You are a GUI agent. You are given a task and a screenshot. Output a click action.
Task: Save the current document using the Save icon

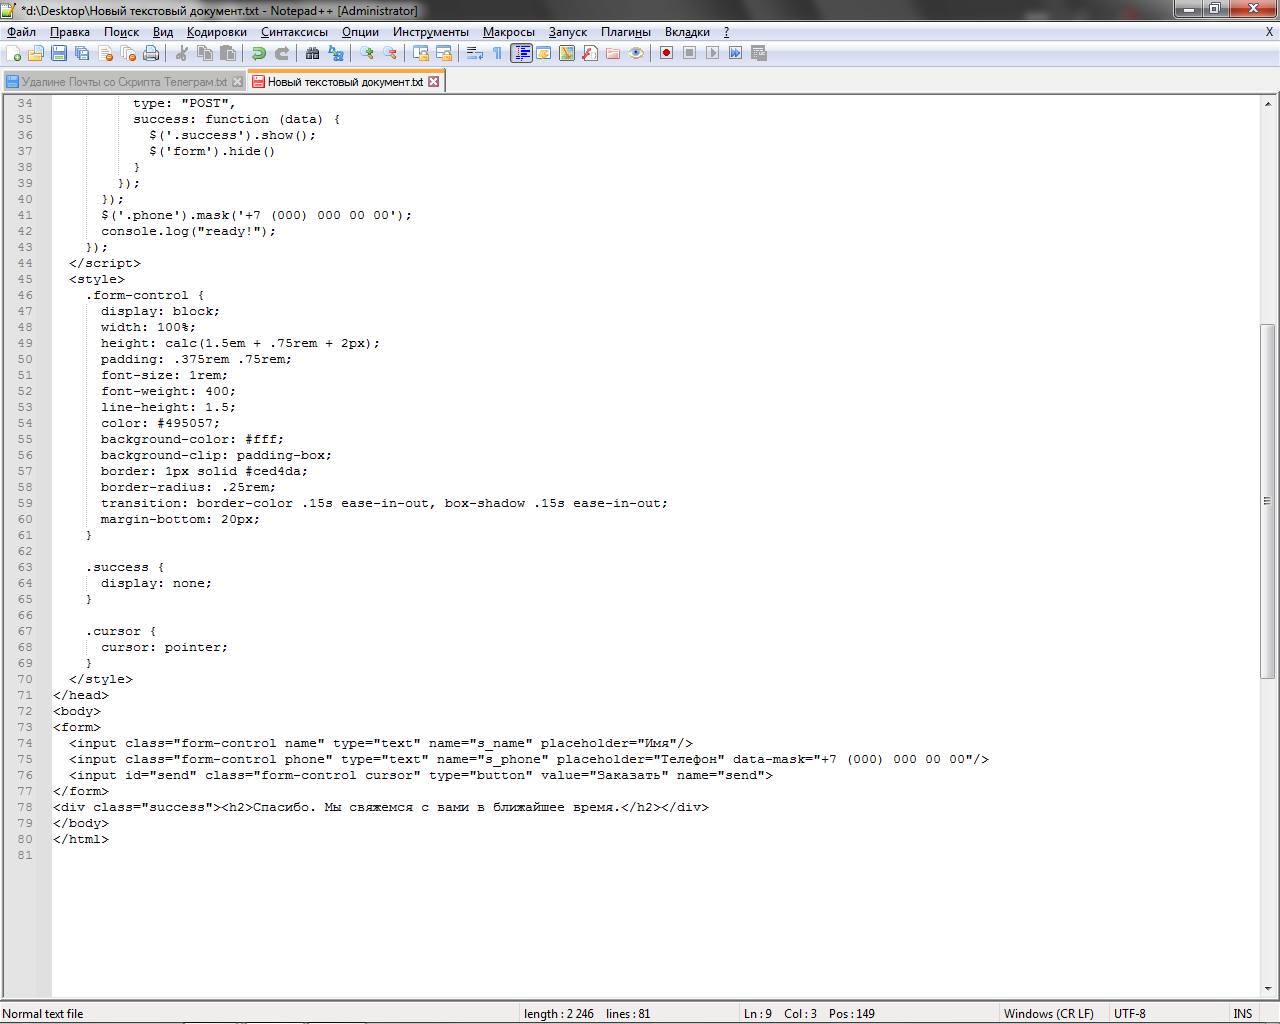click(x=59, y=53)
